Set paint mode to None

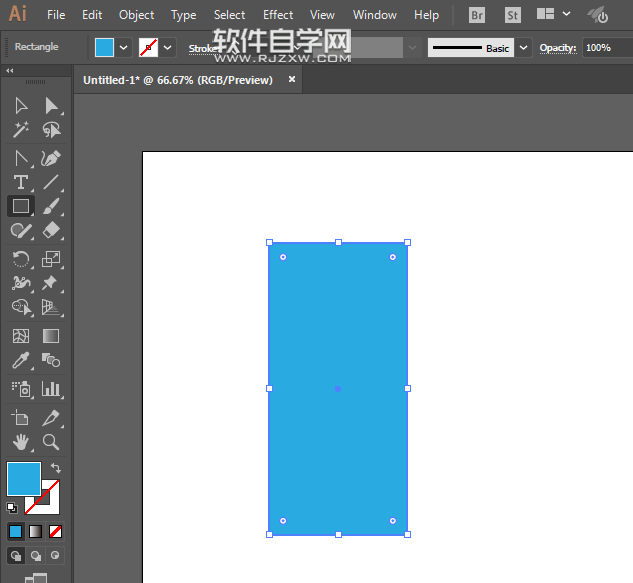point(56,531)
